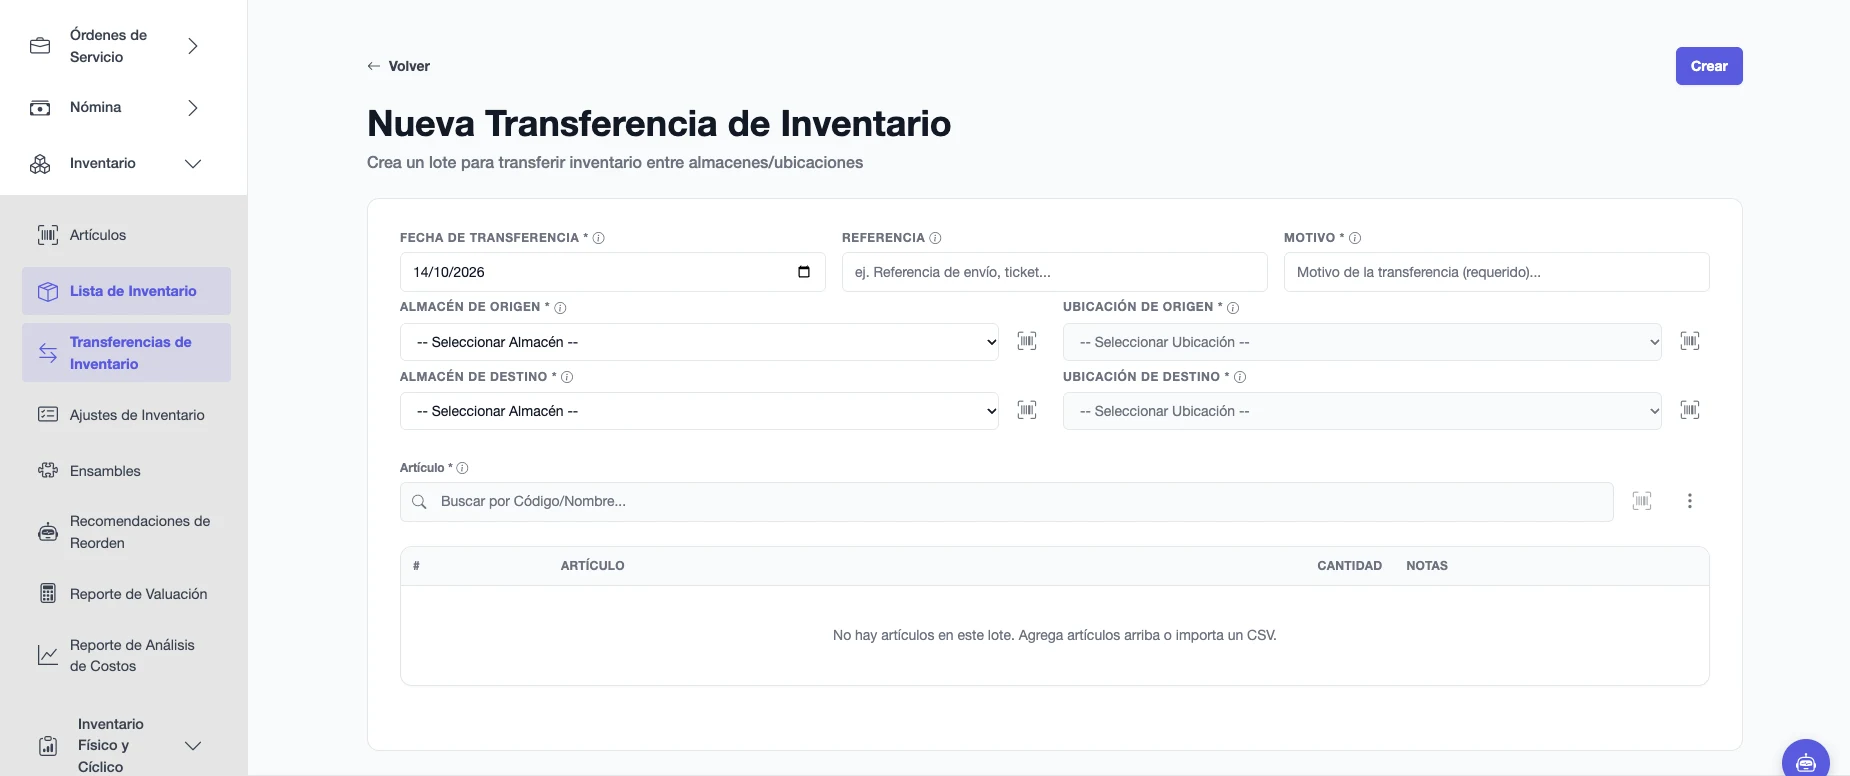The image size is (1850, 776).
Task: Click the Ajustes de Inventario list icon
Action: tap(48, 415)
